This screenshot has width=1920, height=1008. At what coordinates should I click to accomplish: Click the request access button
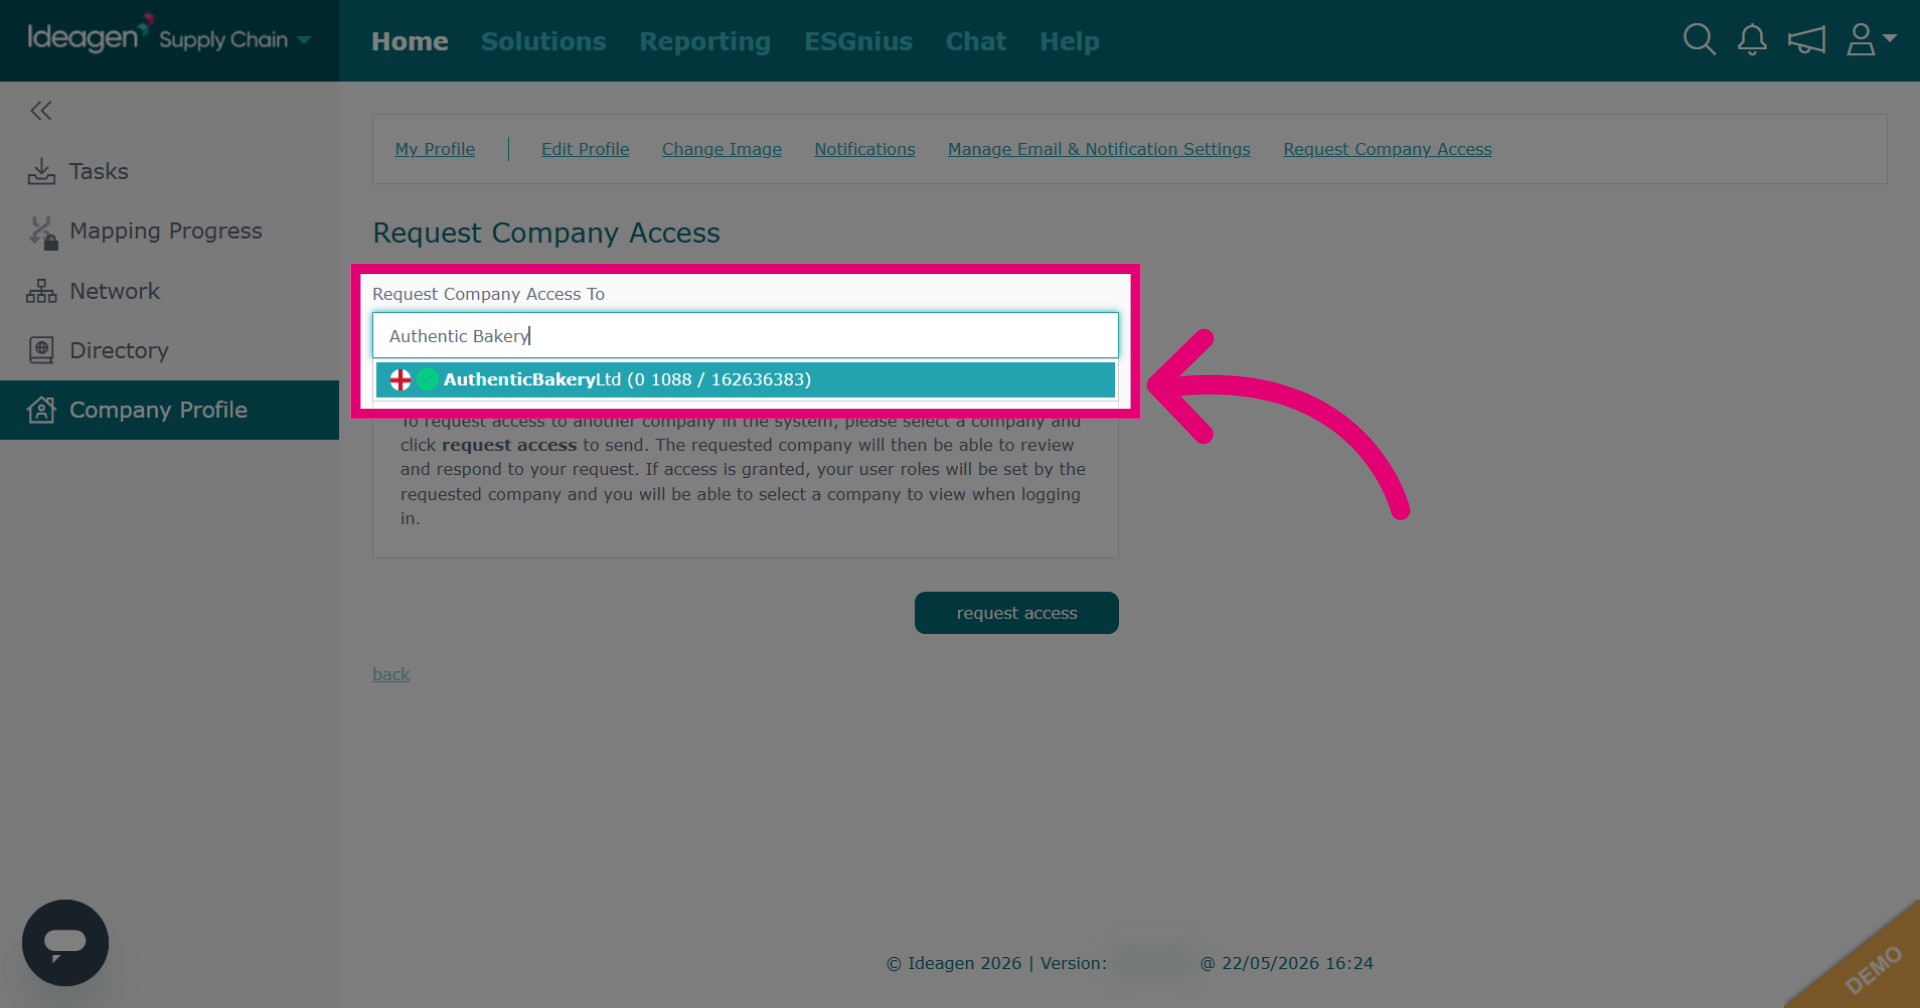1016,613
